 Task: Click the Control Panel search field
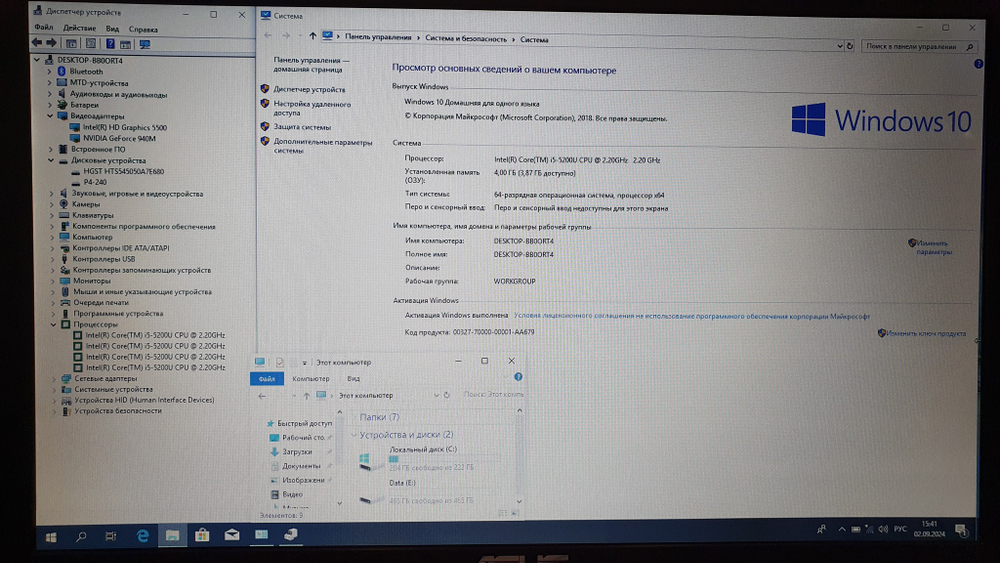(x=919, y=47)
